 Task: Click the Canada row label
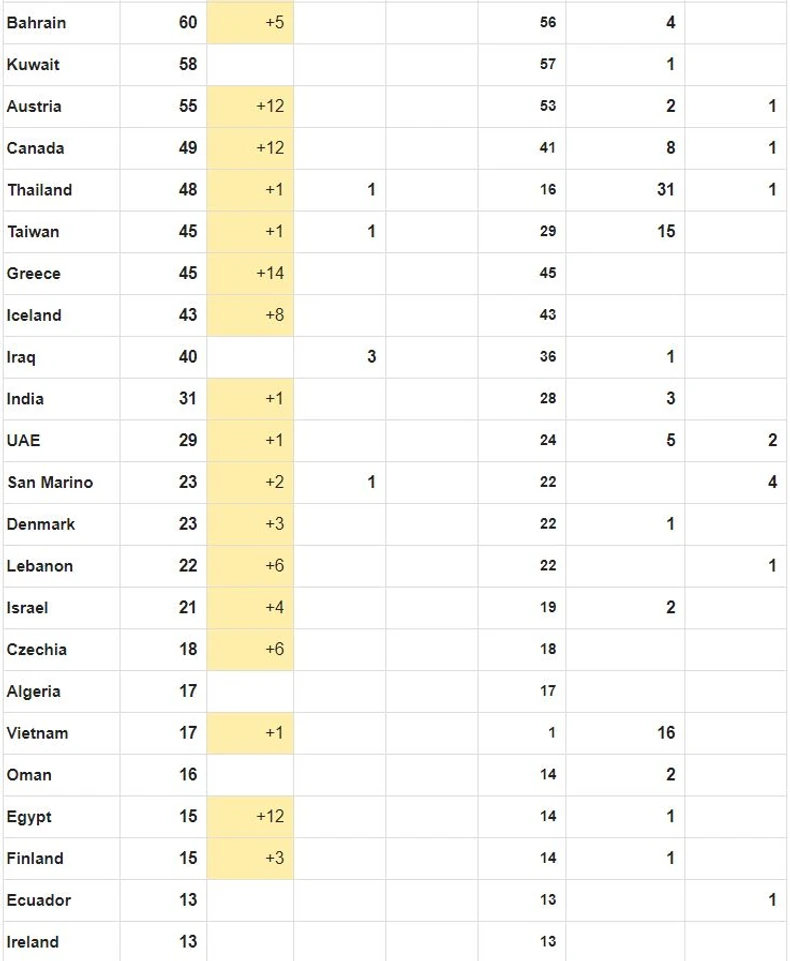tap(35, 148)
